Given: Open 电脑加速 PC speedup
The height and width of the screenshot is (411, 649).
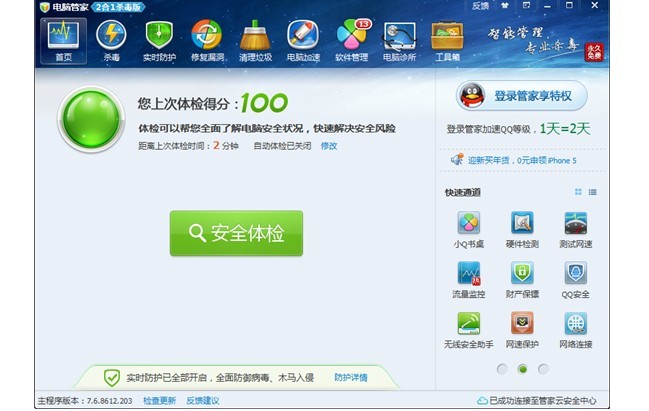Looking at the screenshot, I should click(303, 41).
